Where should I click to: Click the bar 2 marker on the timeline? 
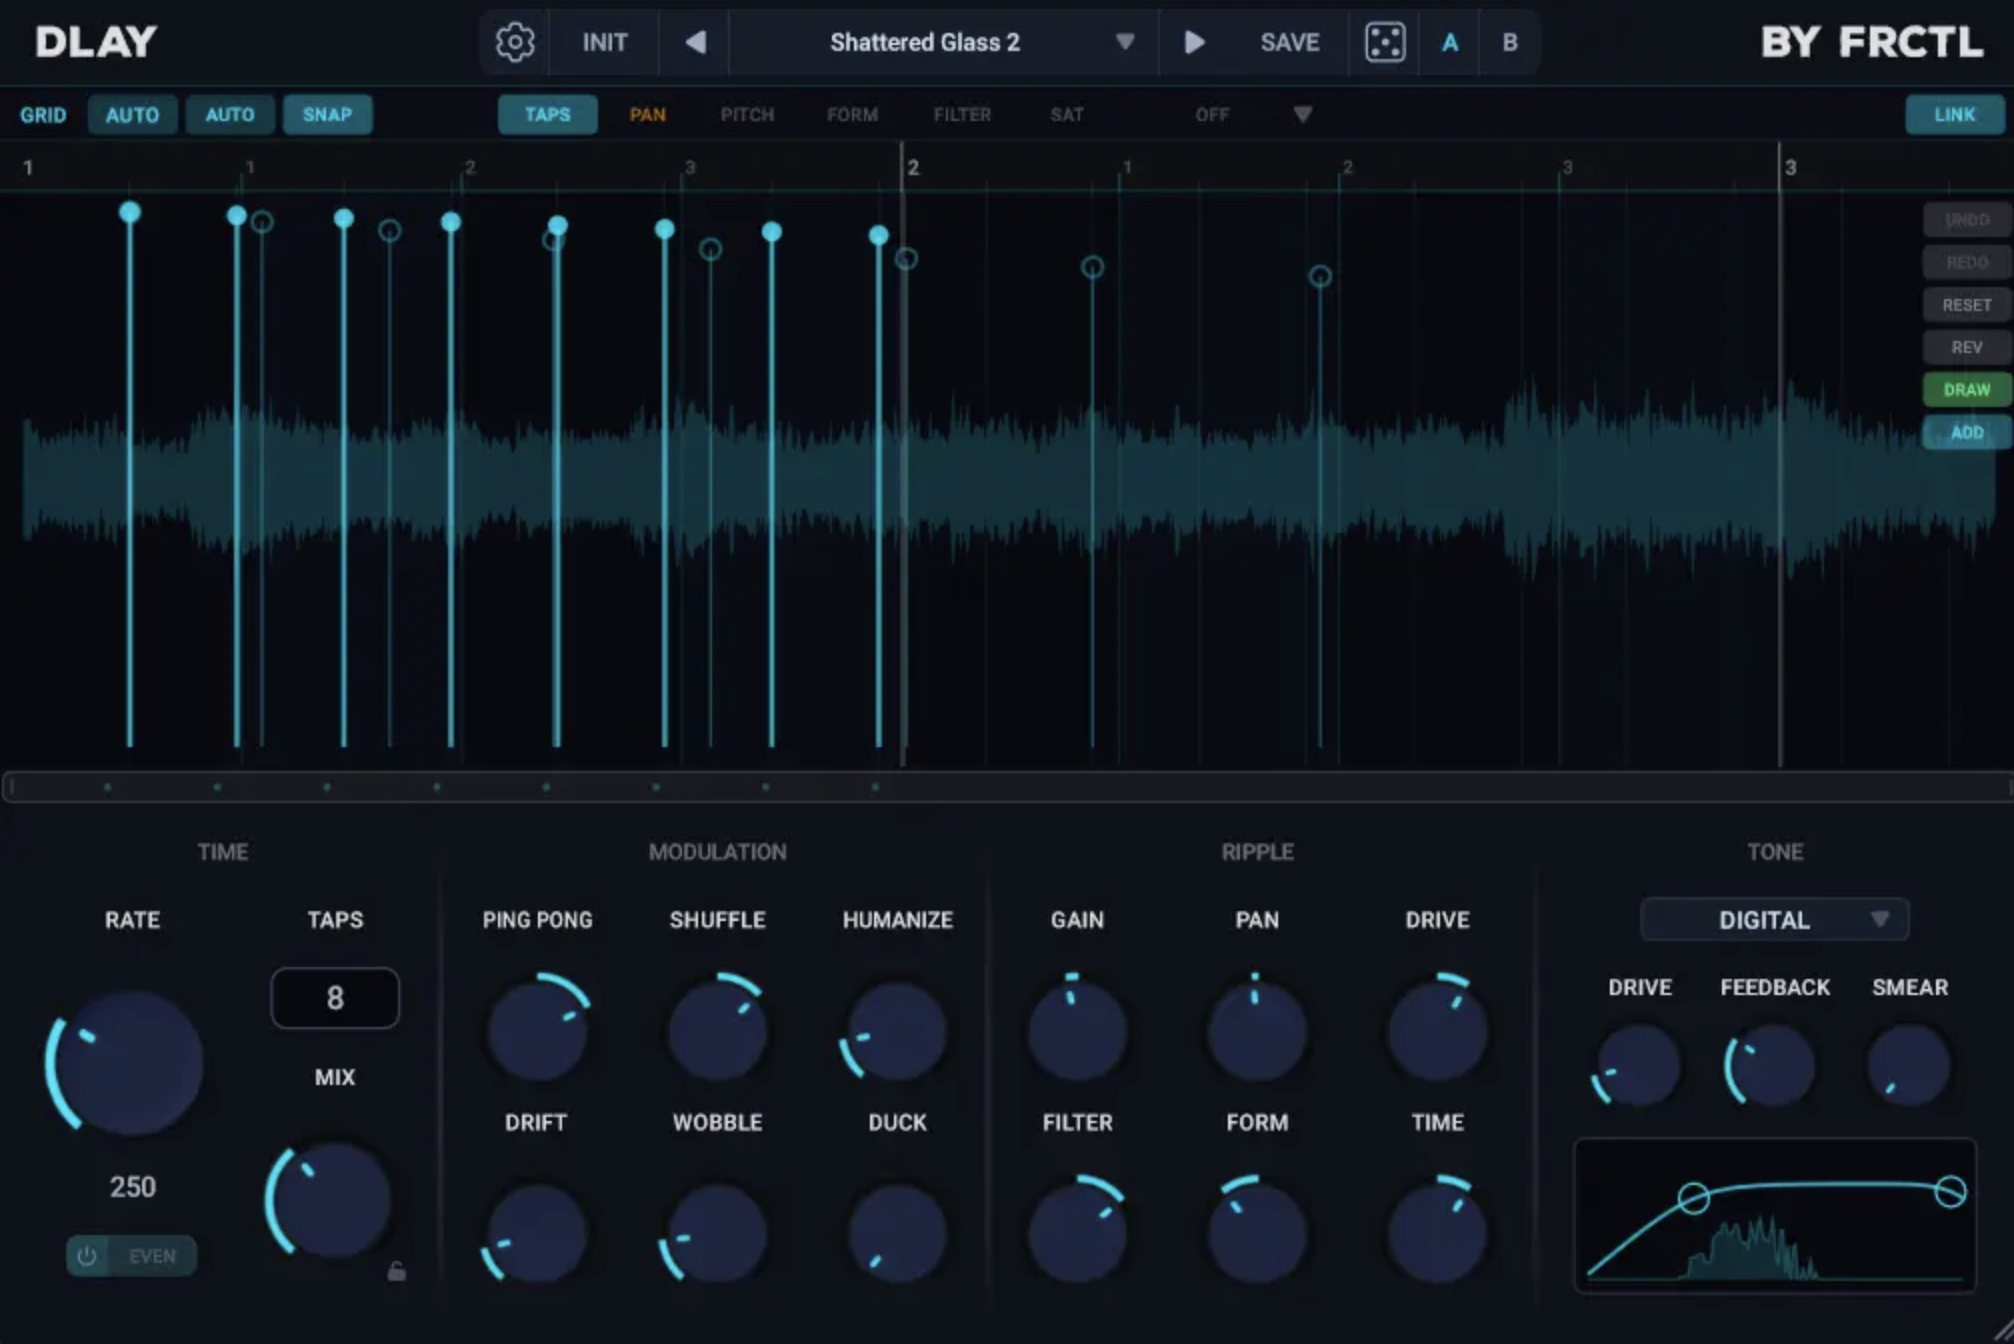912,167
